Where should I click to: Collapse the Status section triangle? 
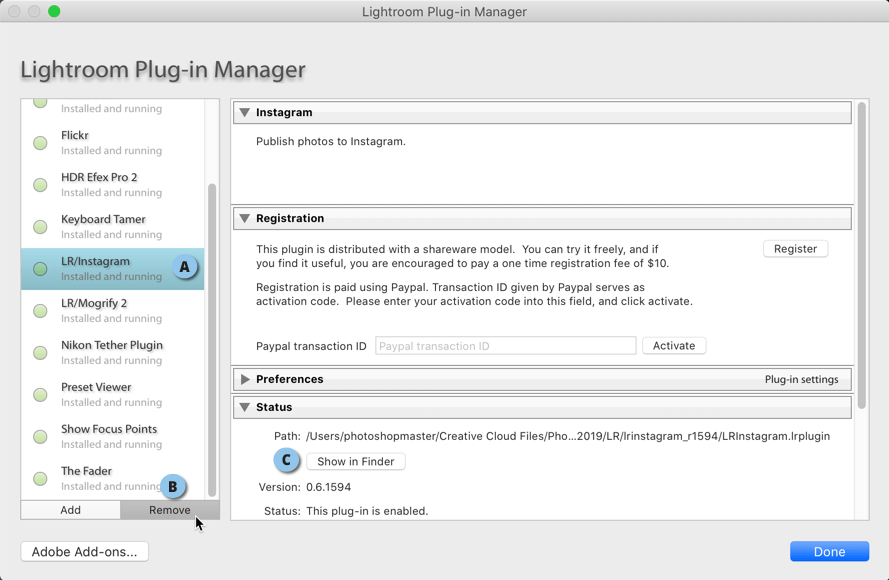(244, 407)
